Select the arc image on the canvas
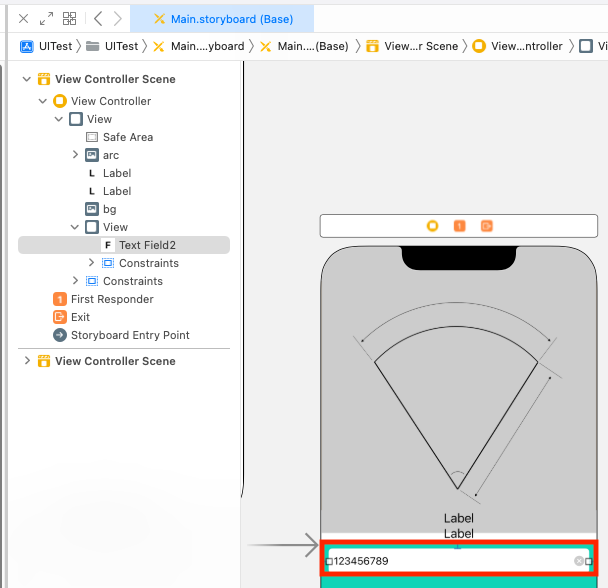Image resolution: width=608 pixels, height=588 pixels. point(458,403)
